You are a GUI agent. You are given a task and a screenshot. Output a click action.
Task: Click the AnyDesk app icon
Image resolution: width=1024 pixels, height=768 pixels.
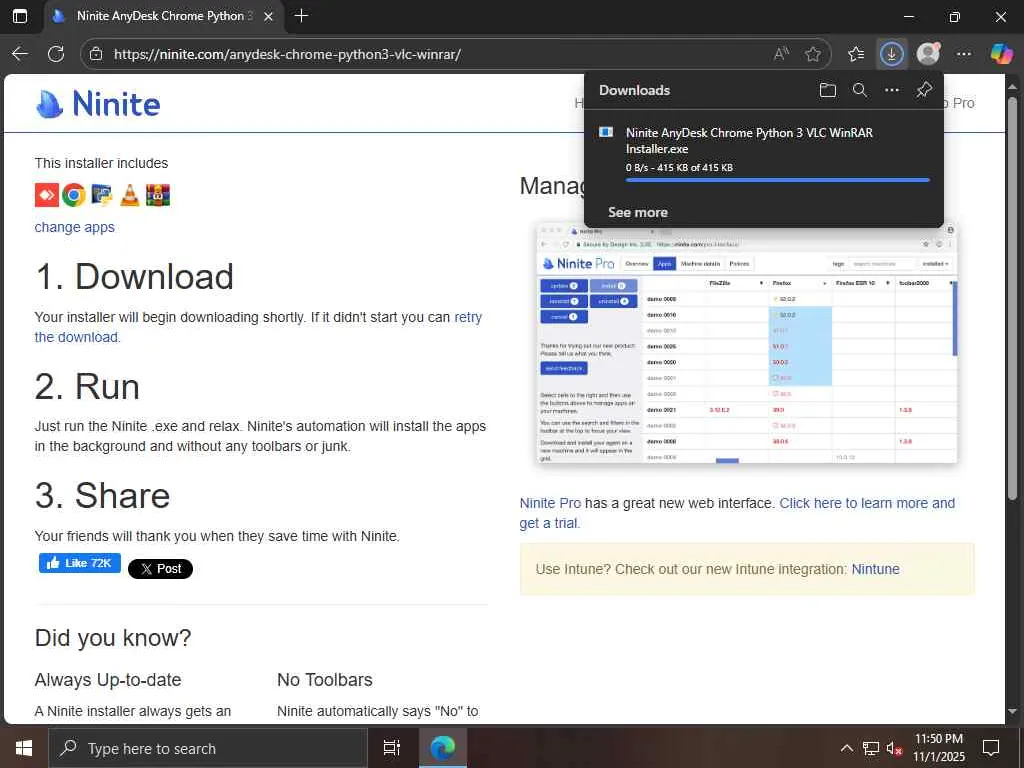click(x=46, y=195)
